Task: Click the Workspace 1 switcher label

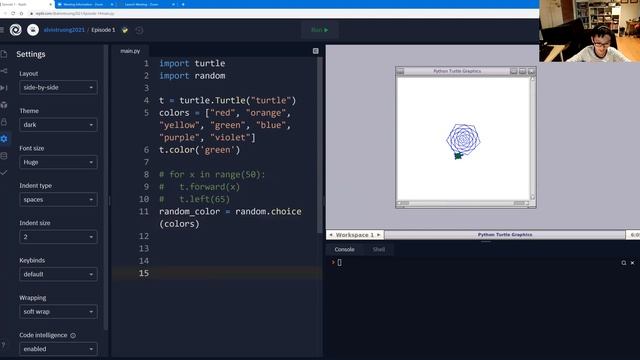Action: click(355, 235)
